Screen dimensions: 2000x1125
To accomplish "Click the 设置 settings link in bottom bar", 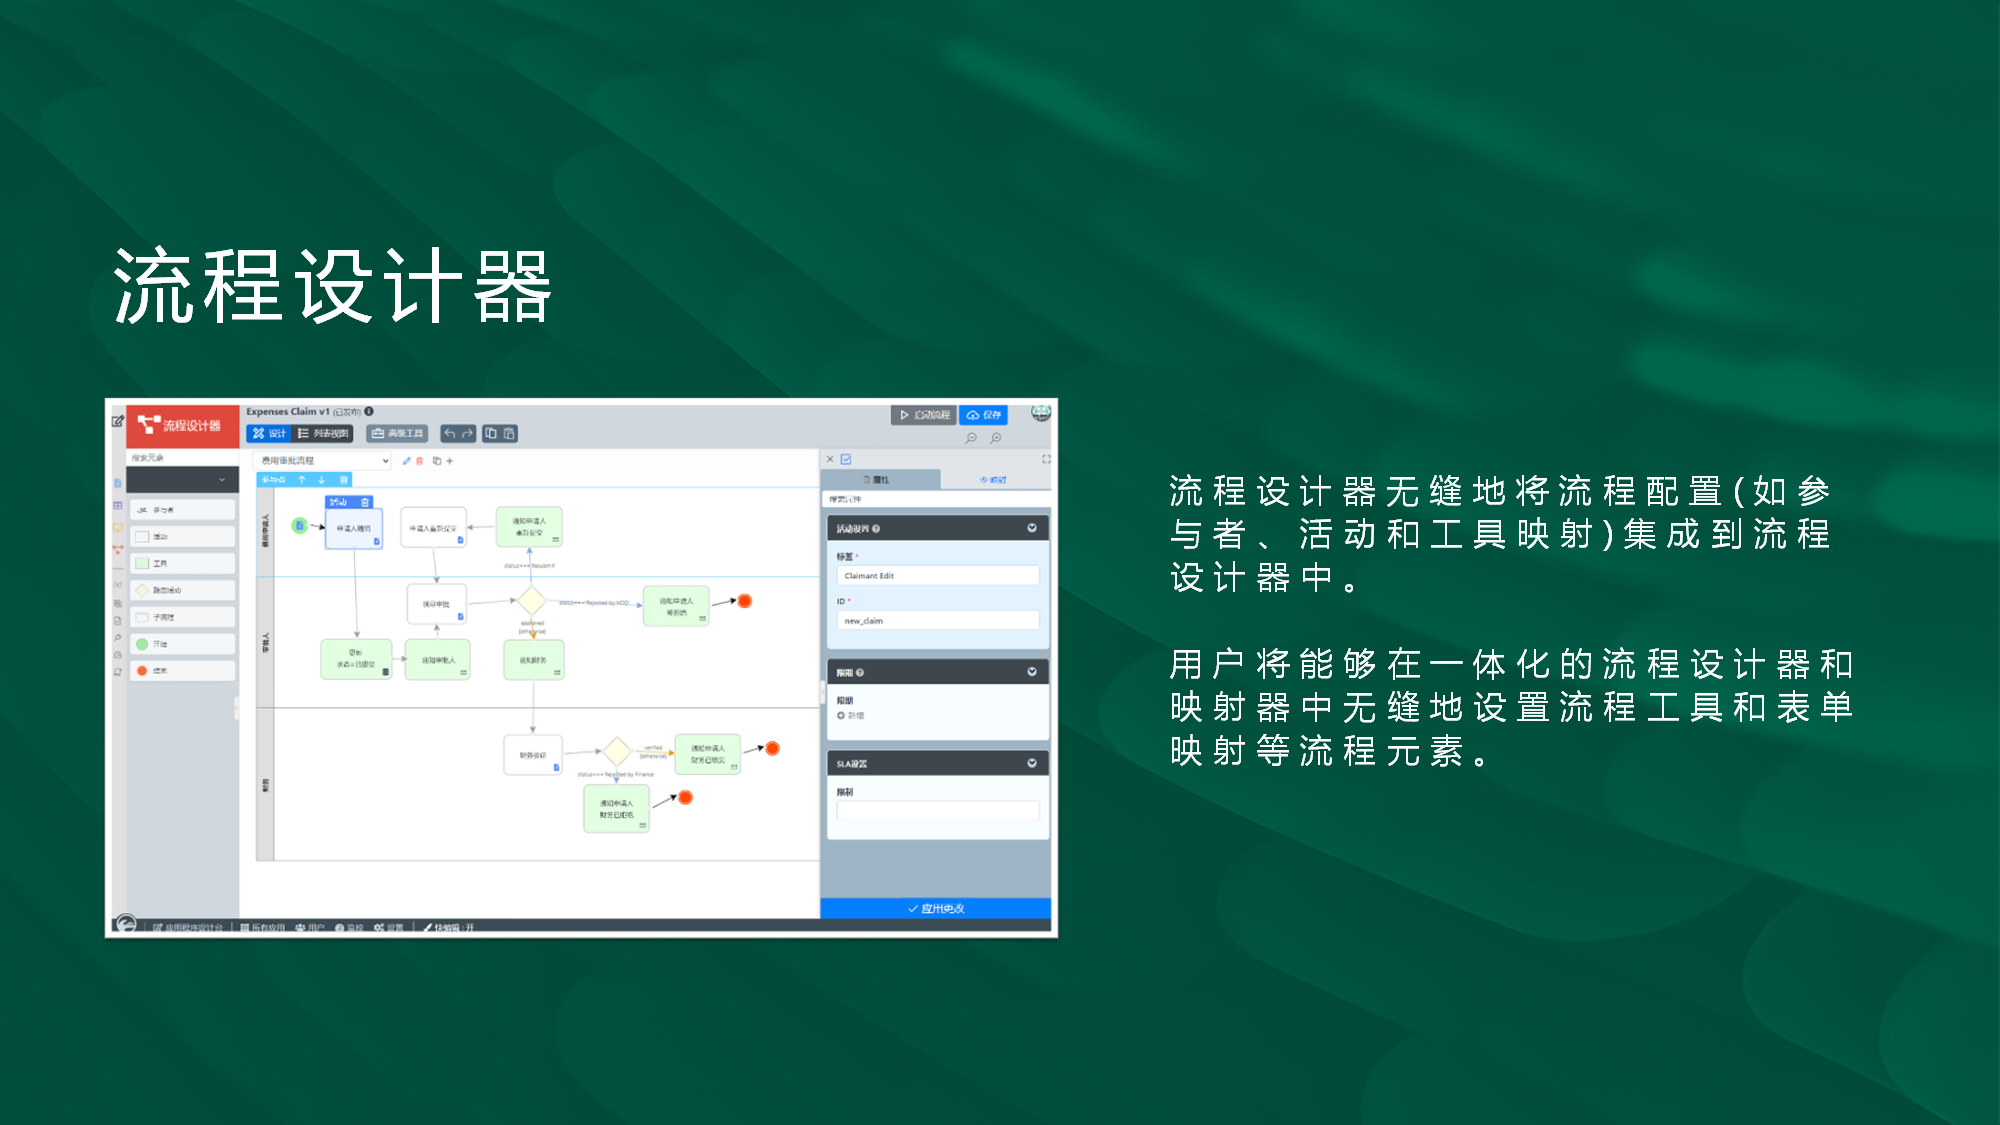I will [389, 928].
